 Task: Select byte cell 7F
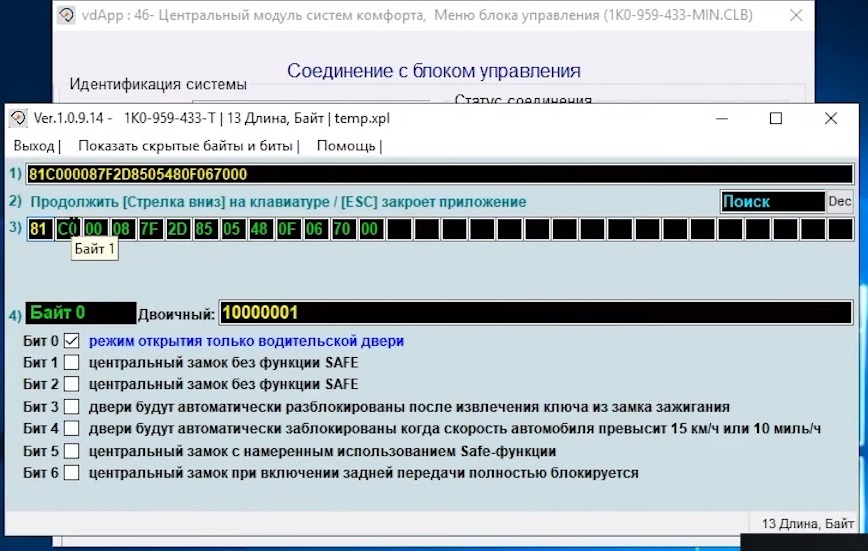click(149, 229)
